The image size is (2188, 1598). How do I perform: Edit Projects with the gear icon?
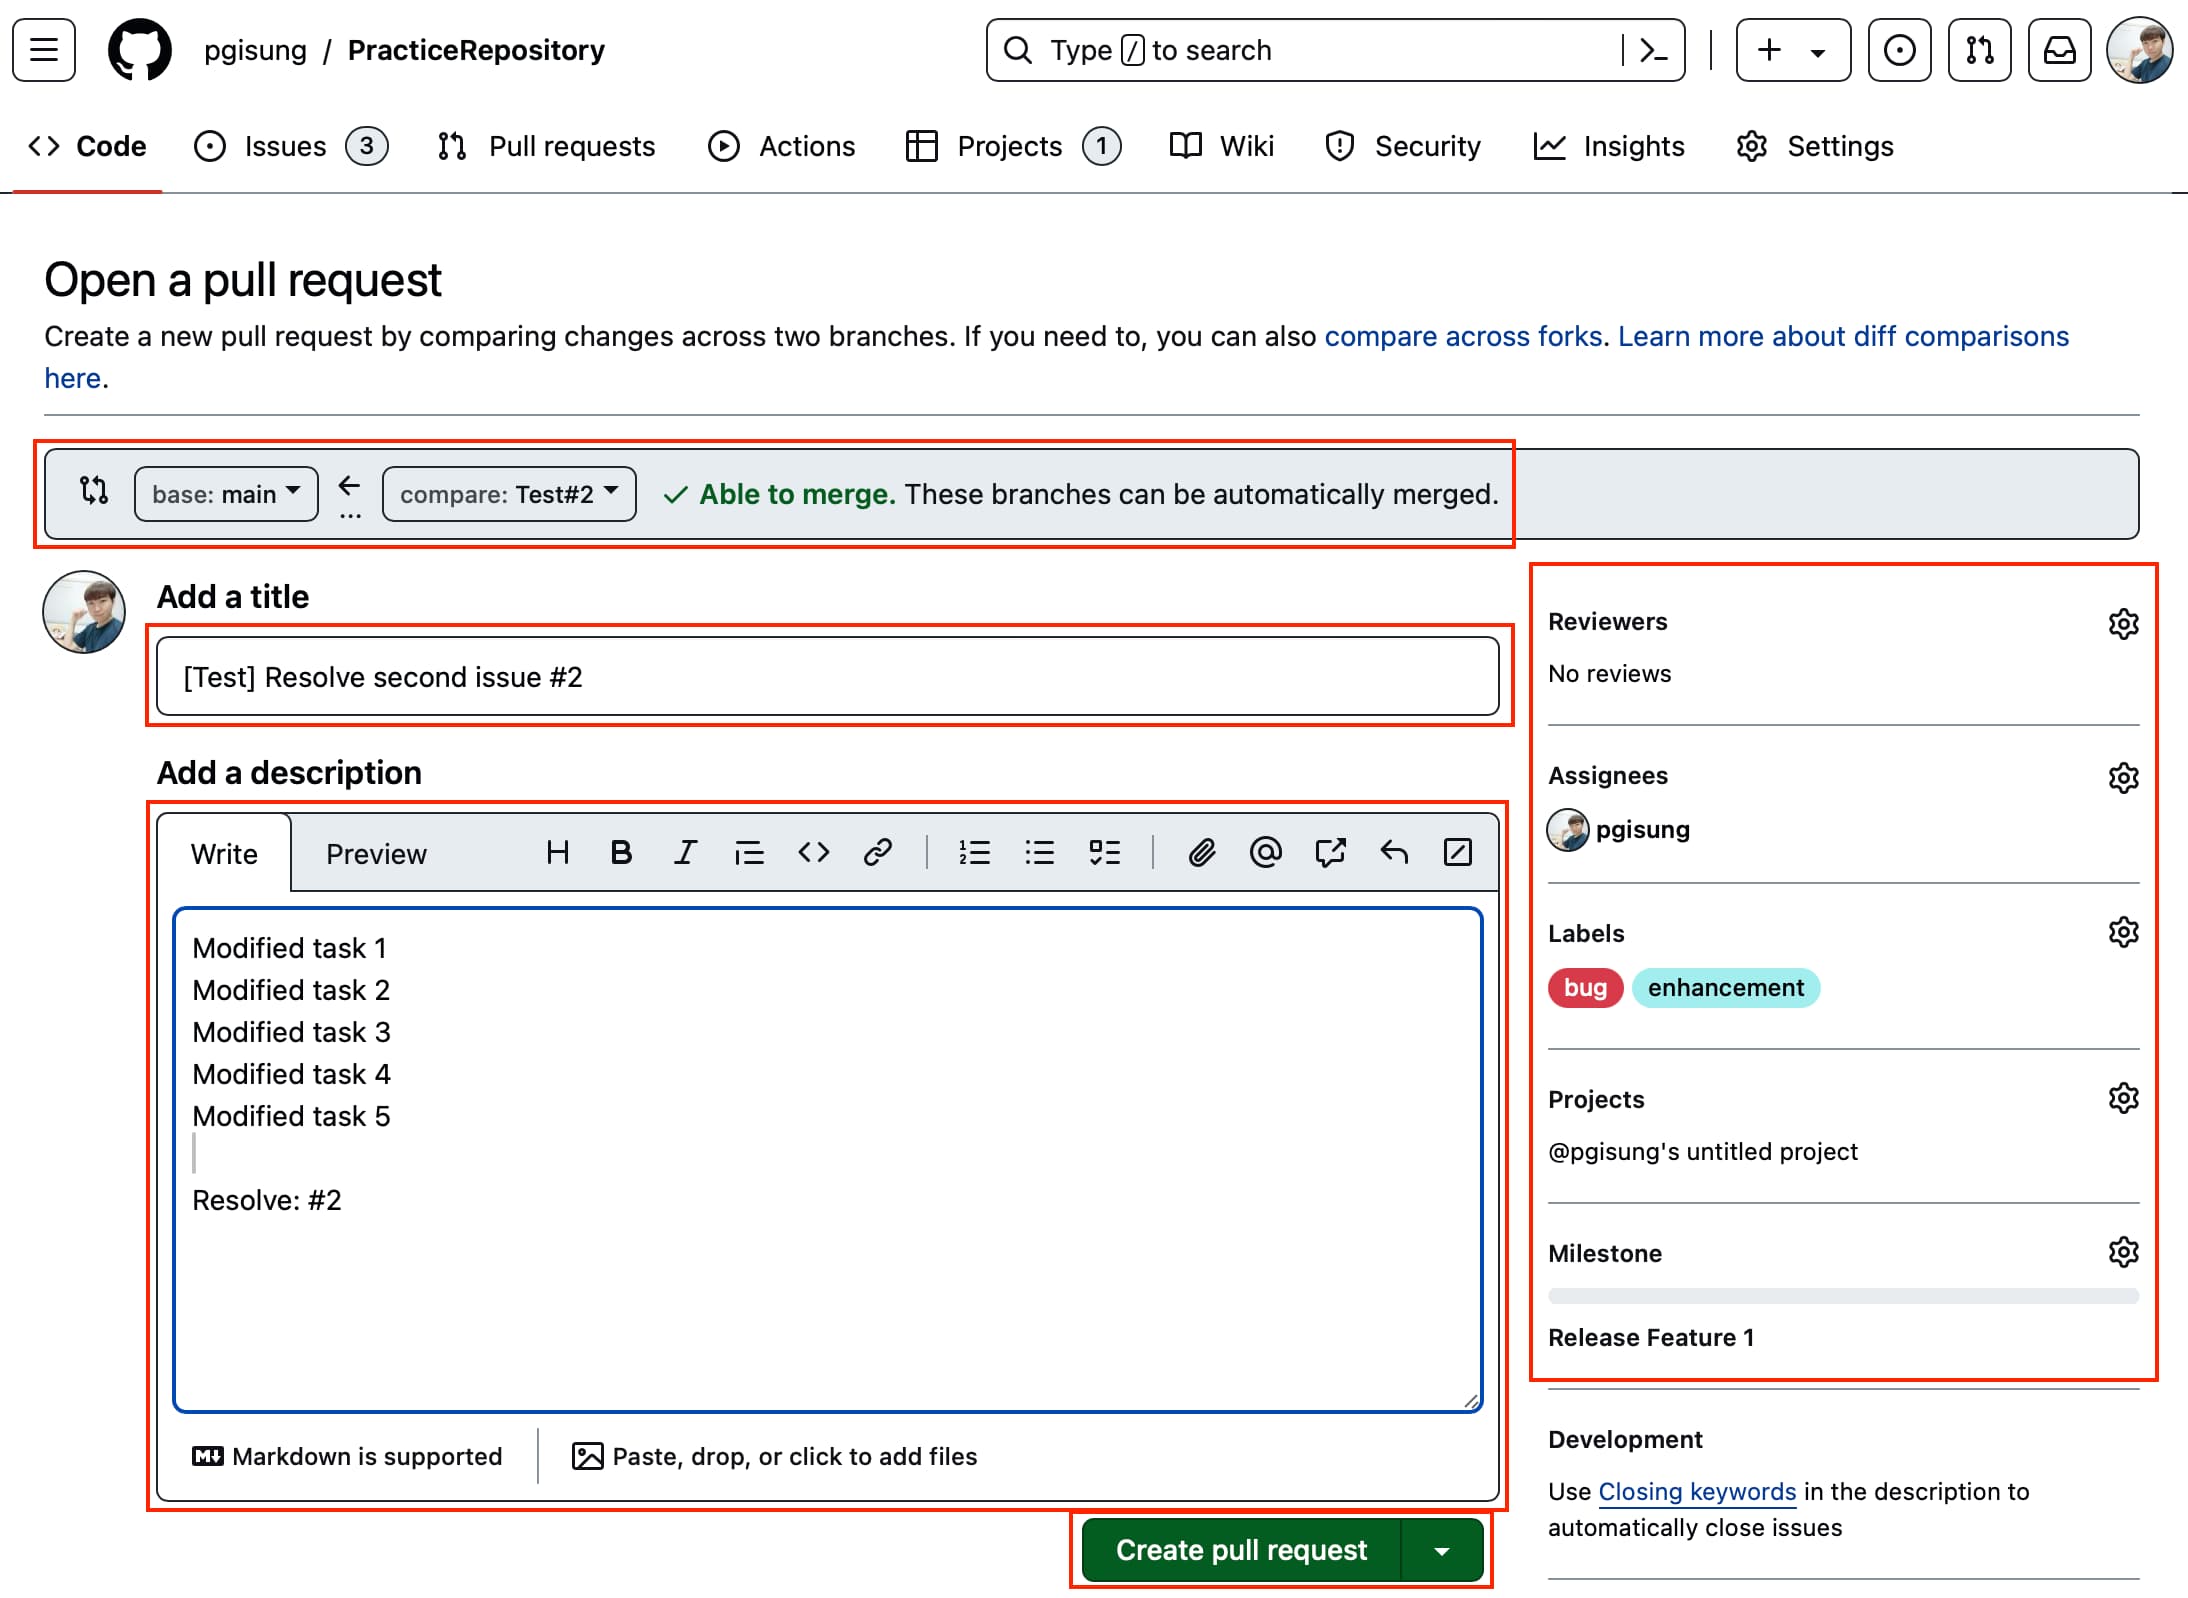(2123, 1098)
